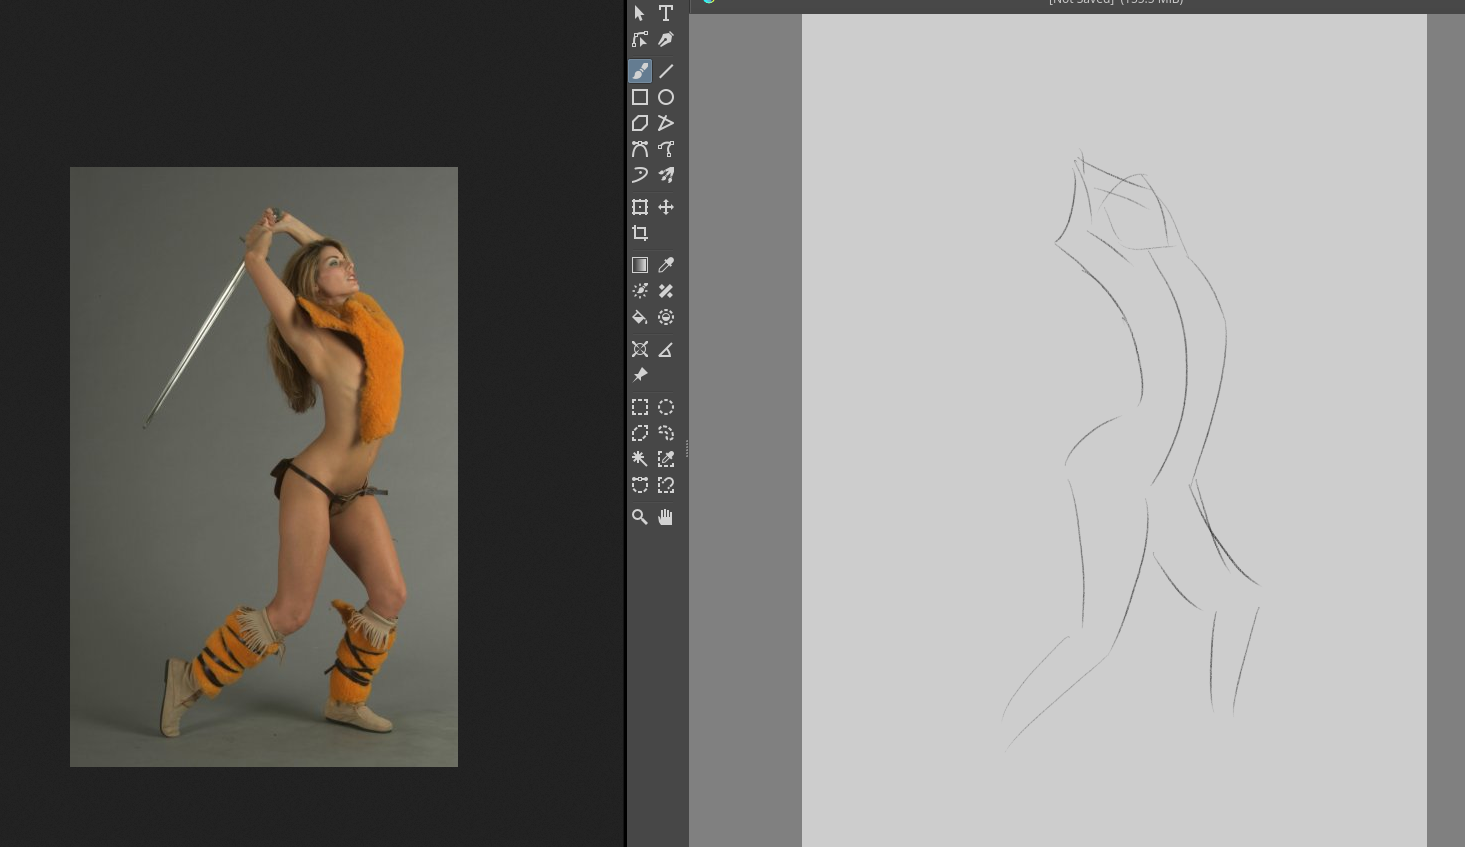The image size is (1465, 847).
Task: Select the Calligraphy pen tool
Action: point(666,39)
